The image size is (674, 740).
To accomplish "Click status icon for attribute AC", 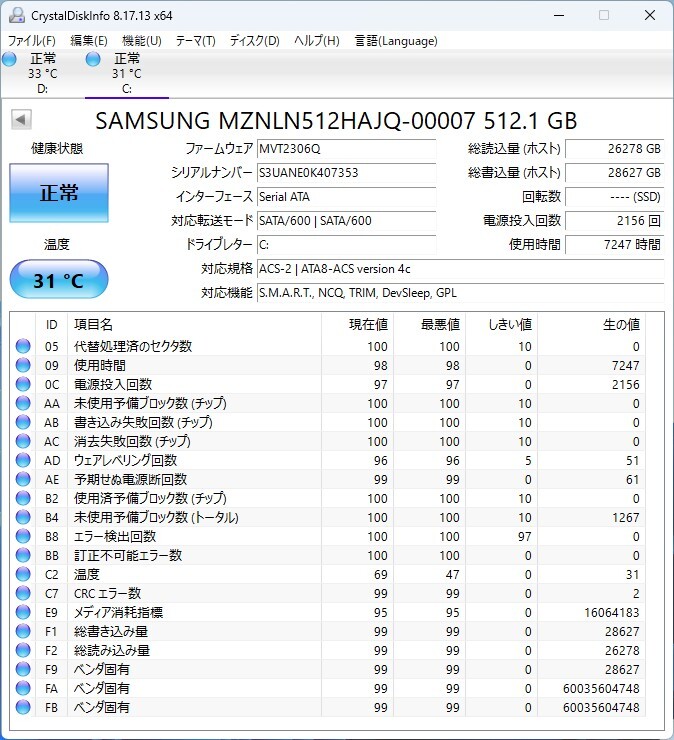I will (x=23, y=441).
